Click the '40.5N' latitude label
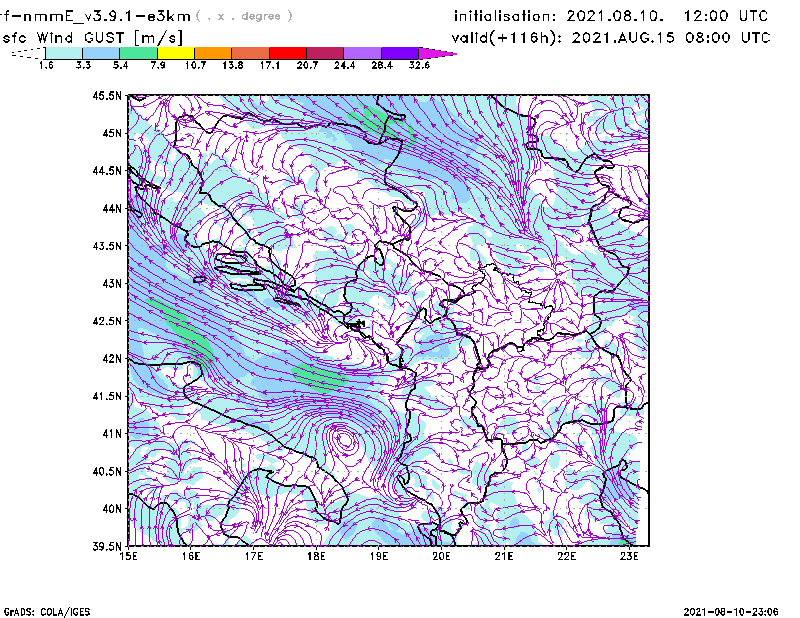 (107, 472)
